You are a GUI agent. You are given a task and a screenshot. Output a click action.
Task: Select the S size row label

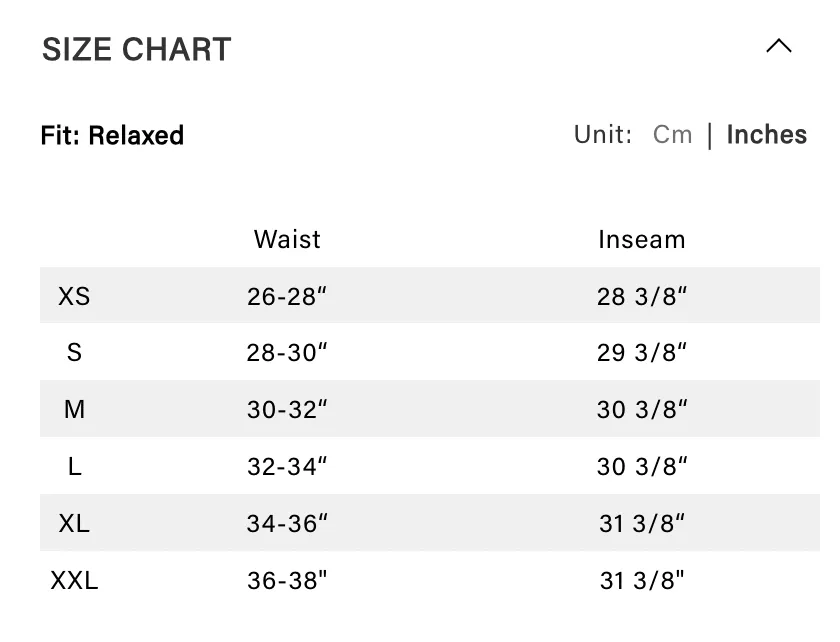tap(74, 353)
